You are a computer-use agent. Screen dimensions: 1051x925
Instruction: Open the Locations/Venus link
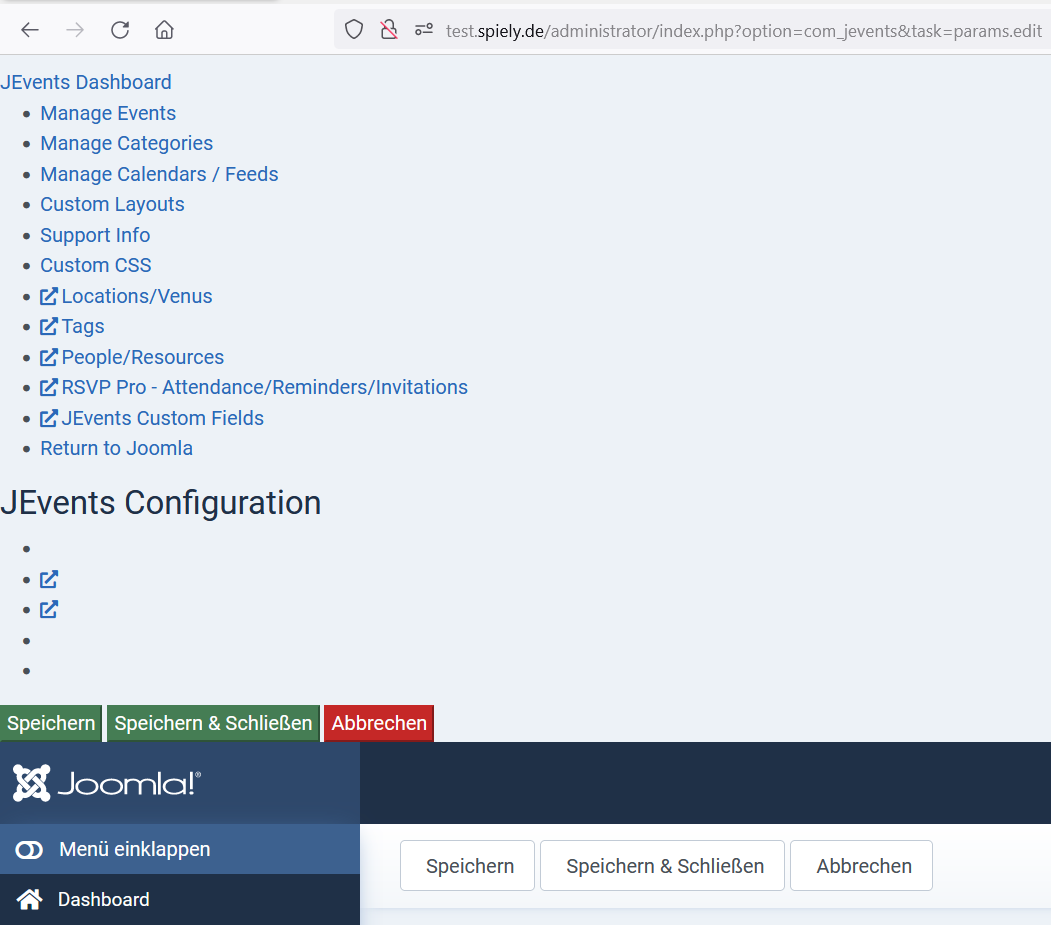137,296
